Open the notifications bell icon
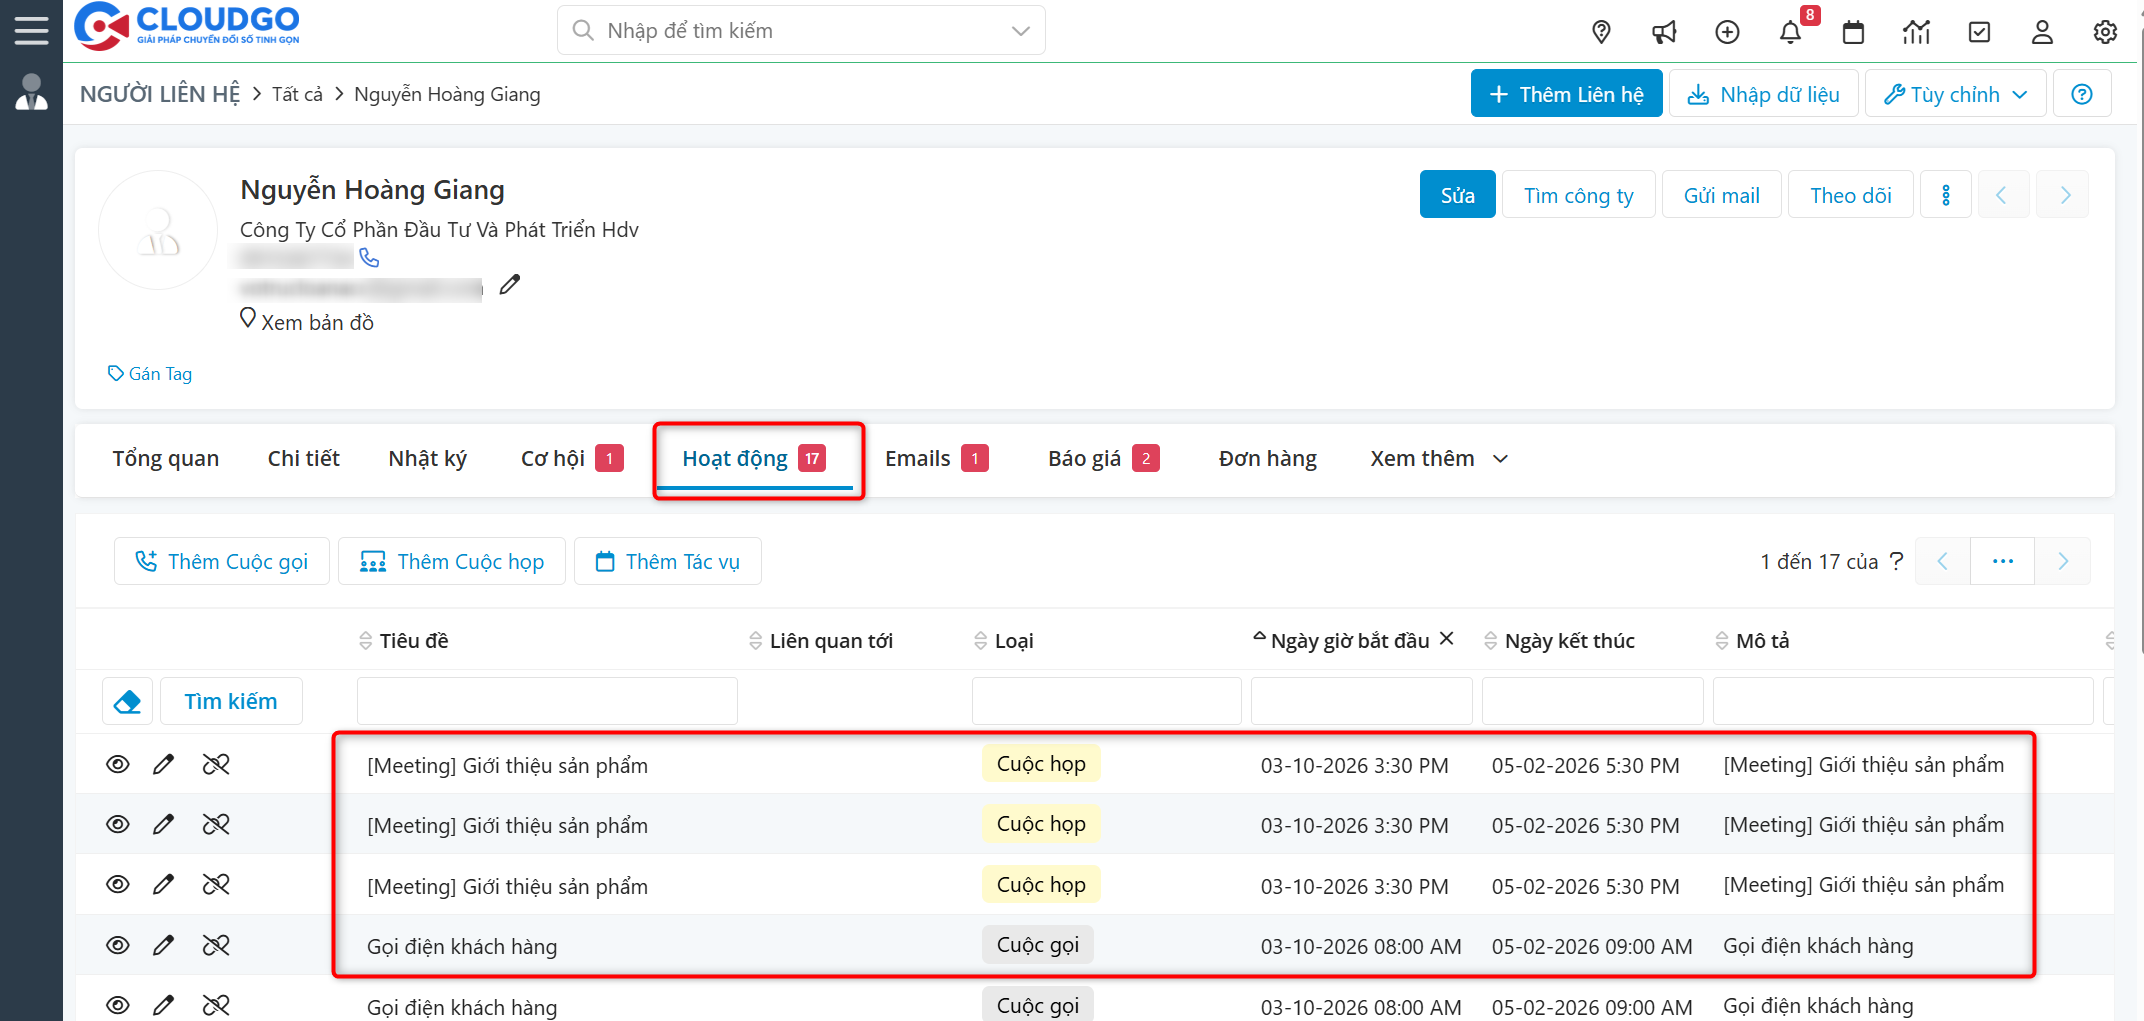 pos(1790,32)
